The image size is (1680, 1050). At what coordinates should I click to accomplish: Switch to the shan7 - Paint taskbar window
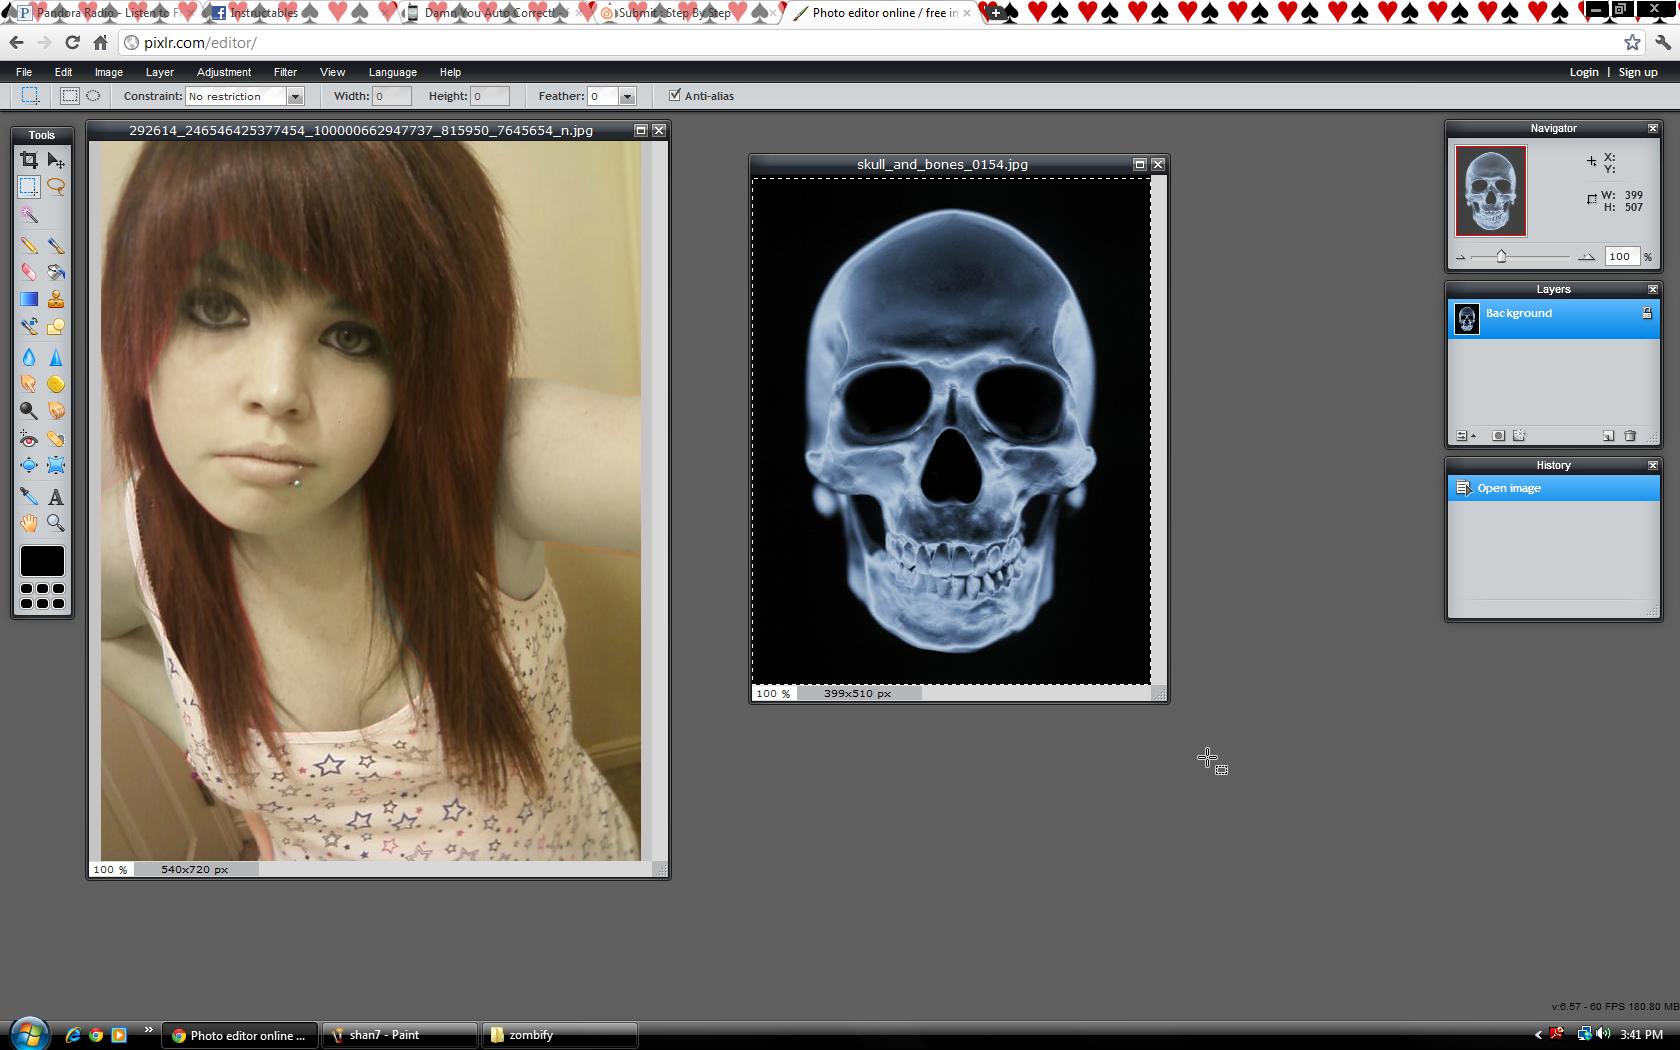tap(400, 1035)
